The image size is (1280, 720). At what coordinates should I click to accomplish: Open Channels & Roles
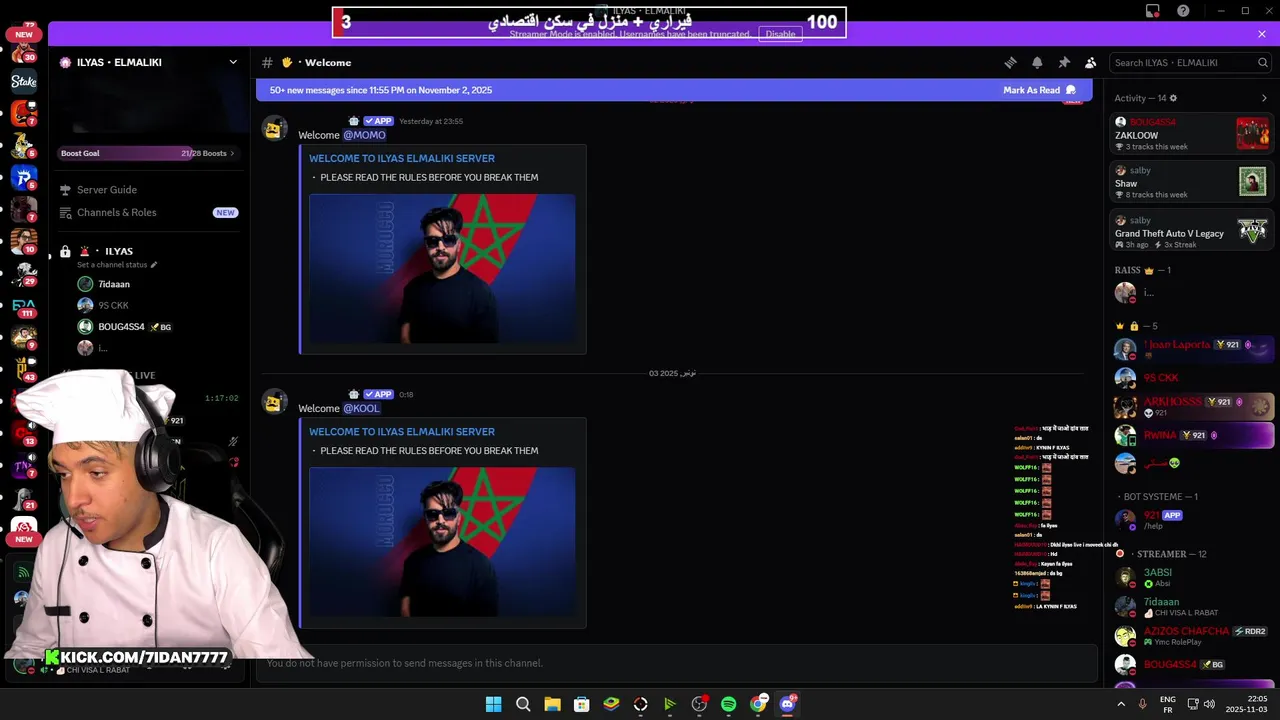click(x=117, y=212)
